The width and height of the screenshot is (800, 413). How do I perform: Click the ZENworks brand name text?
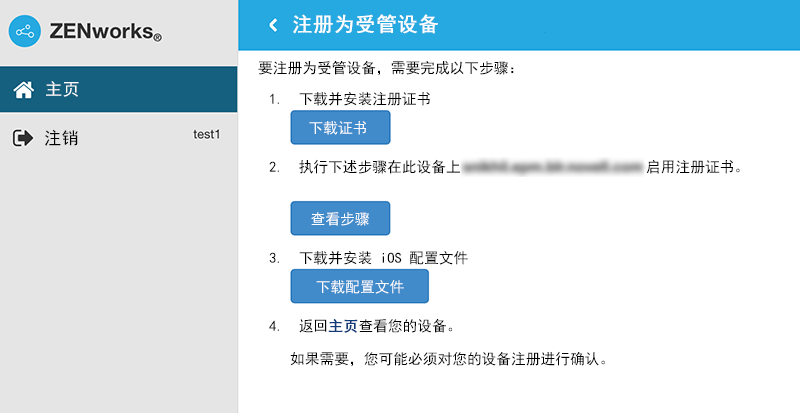(x=105, y=34)
